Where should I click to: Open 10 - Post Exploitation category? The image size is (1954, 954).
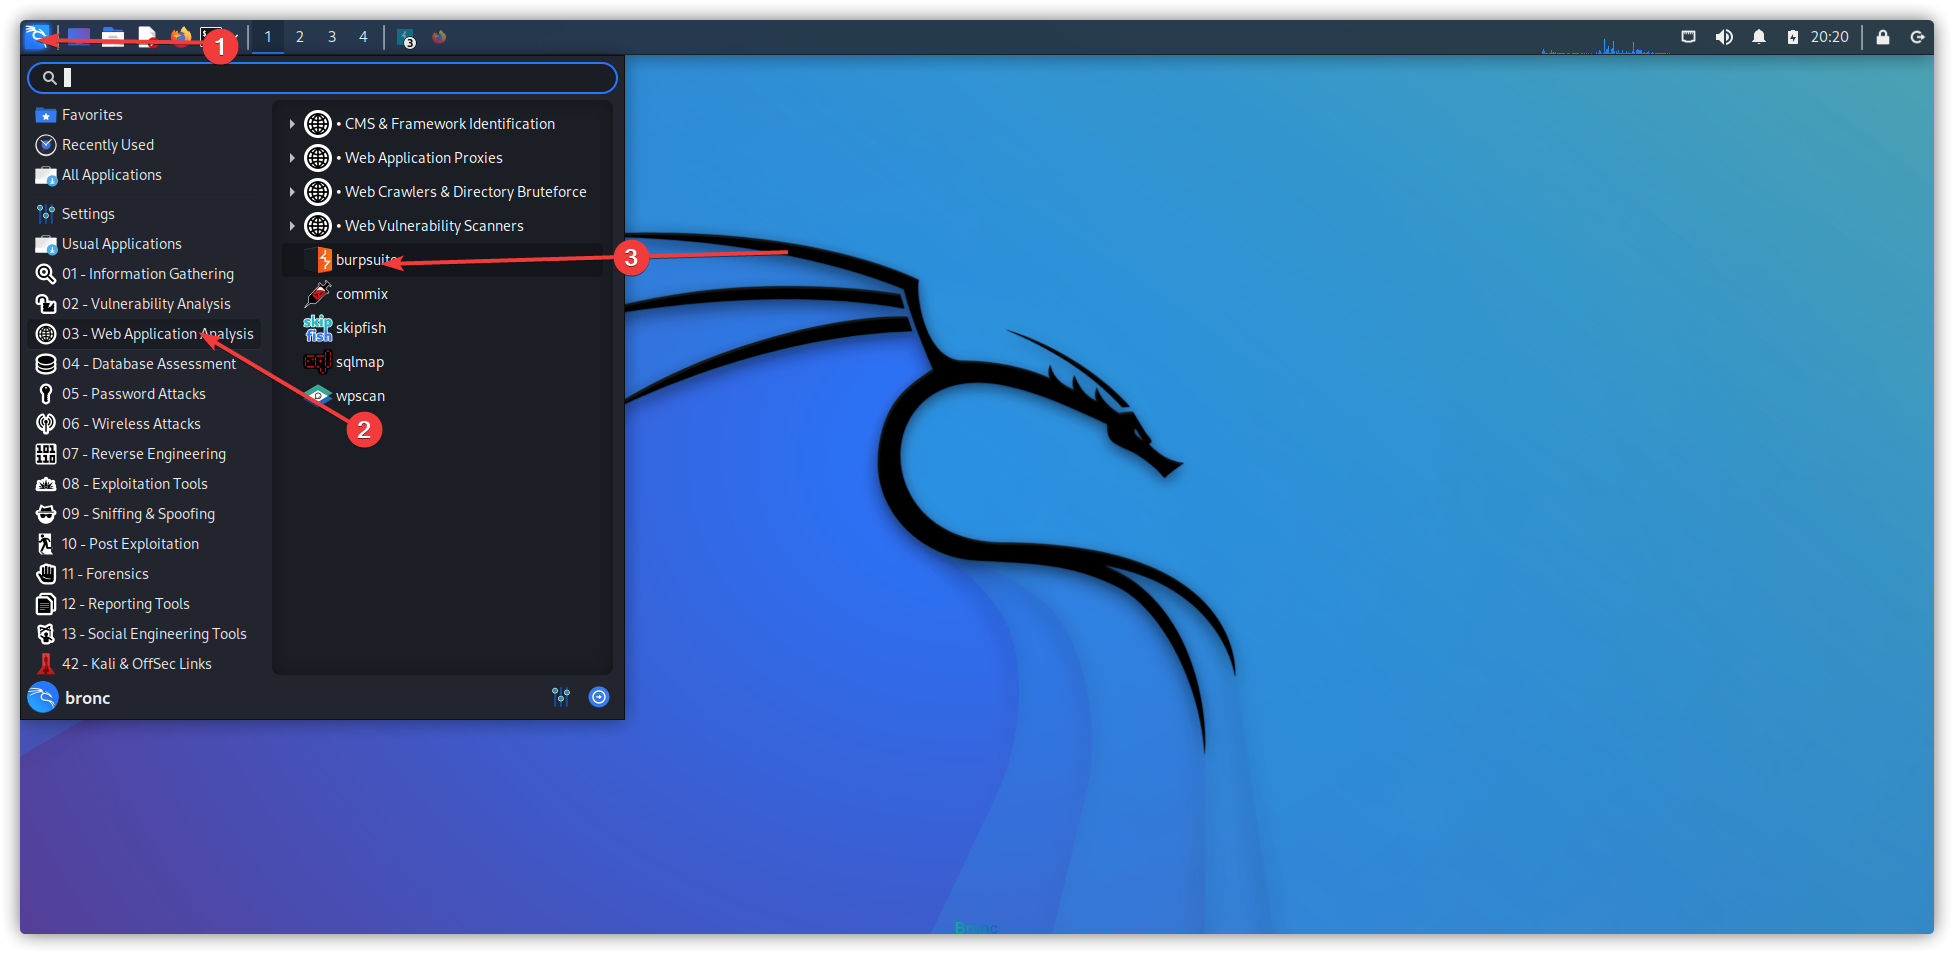point(145,544)
